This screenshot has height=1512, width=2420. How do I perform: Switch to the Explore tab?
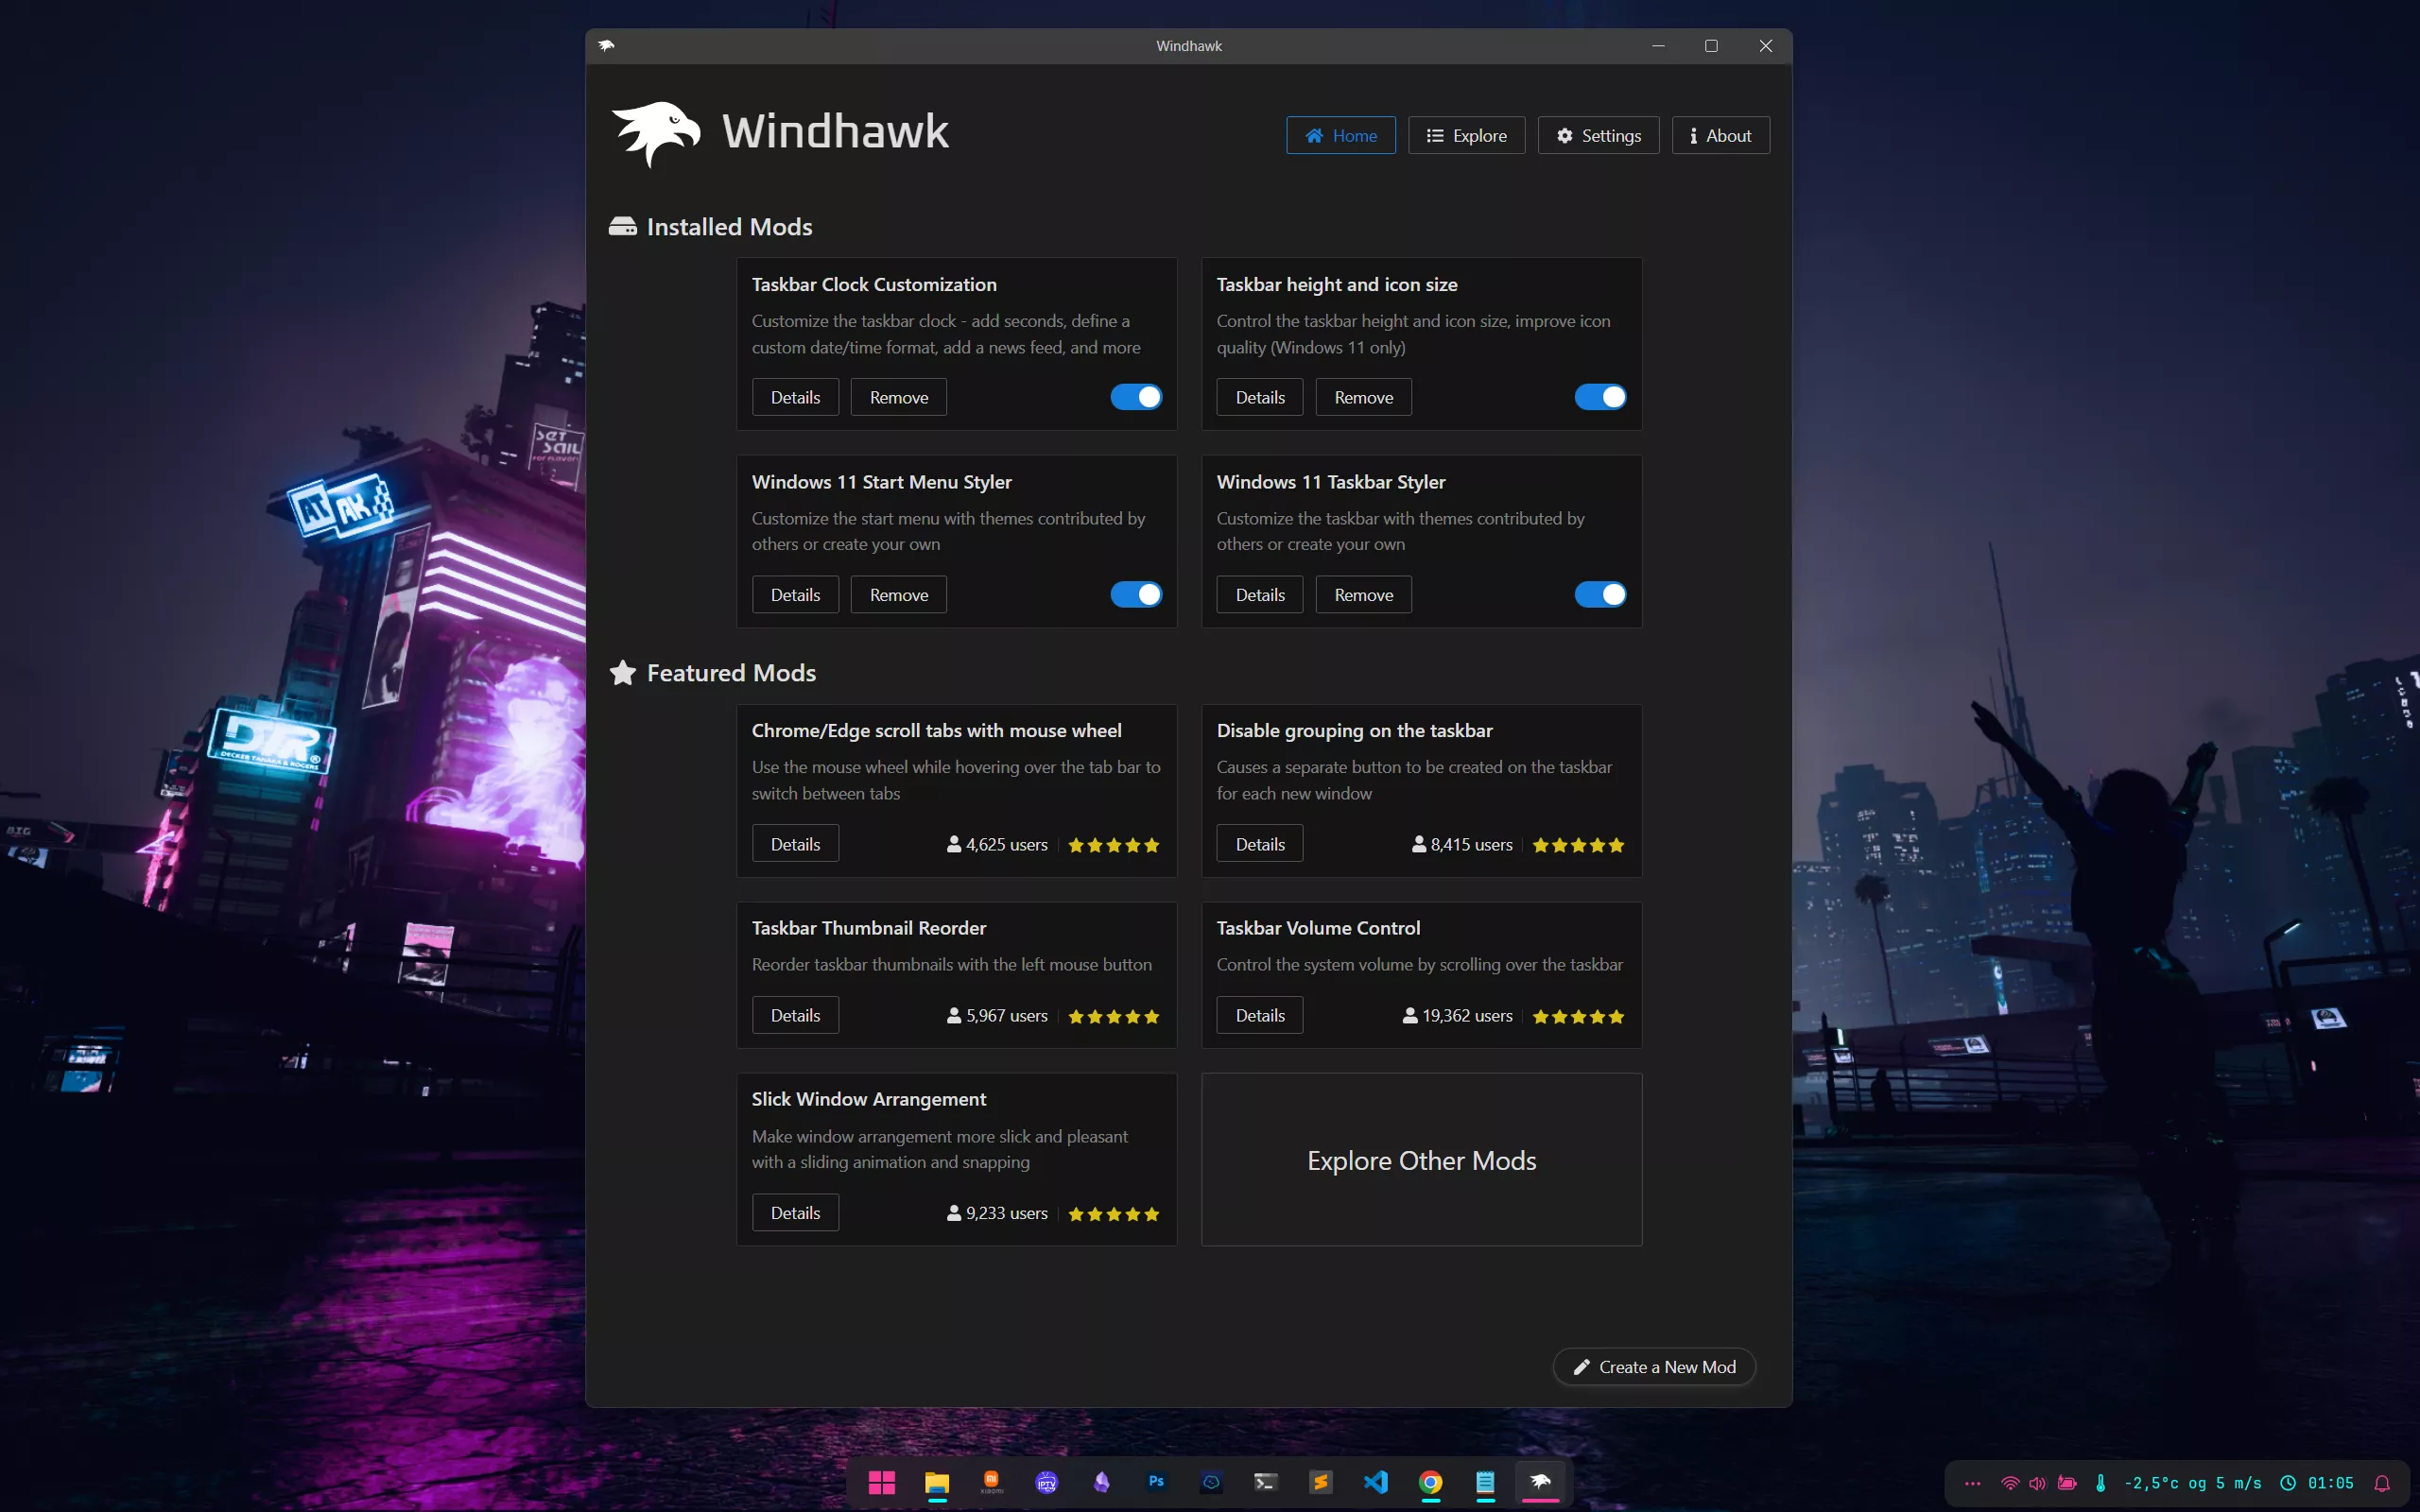pyautogui.click(x=1466, y=135)
